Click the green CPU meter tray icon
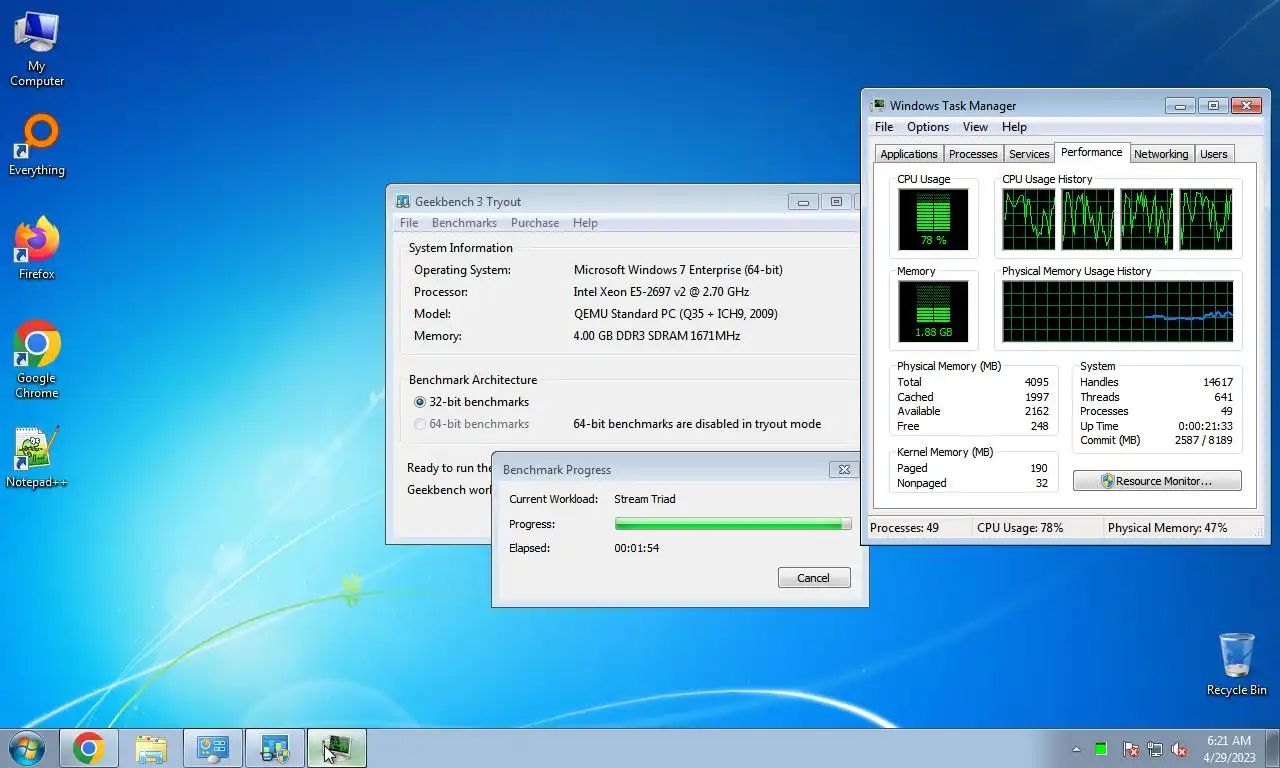1280x768 pixels. [x=1101, y=749]
